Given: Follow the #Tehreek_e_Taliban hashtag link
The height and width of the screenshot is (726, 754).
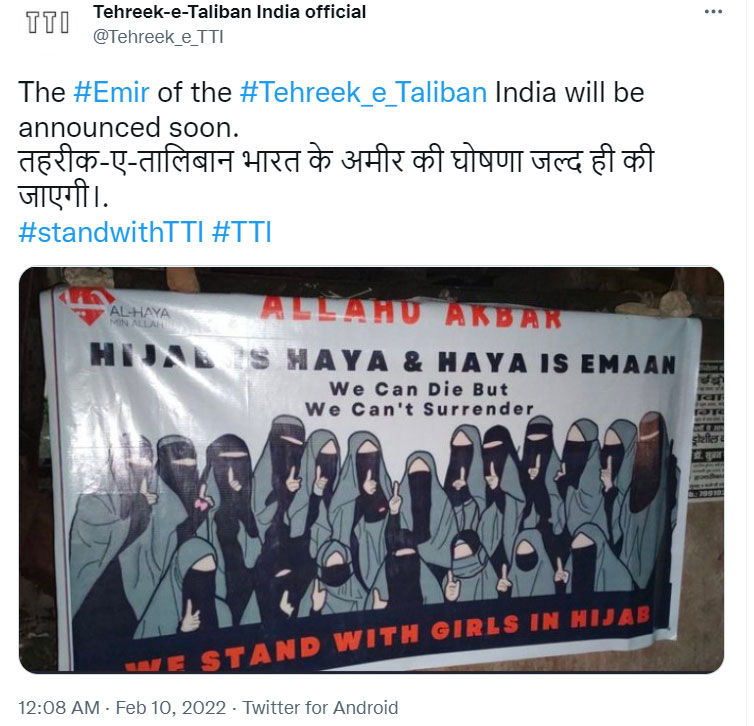Looking at the screenshot, I should pos(364,93).
